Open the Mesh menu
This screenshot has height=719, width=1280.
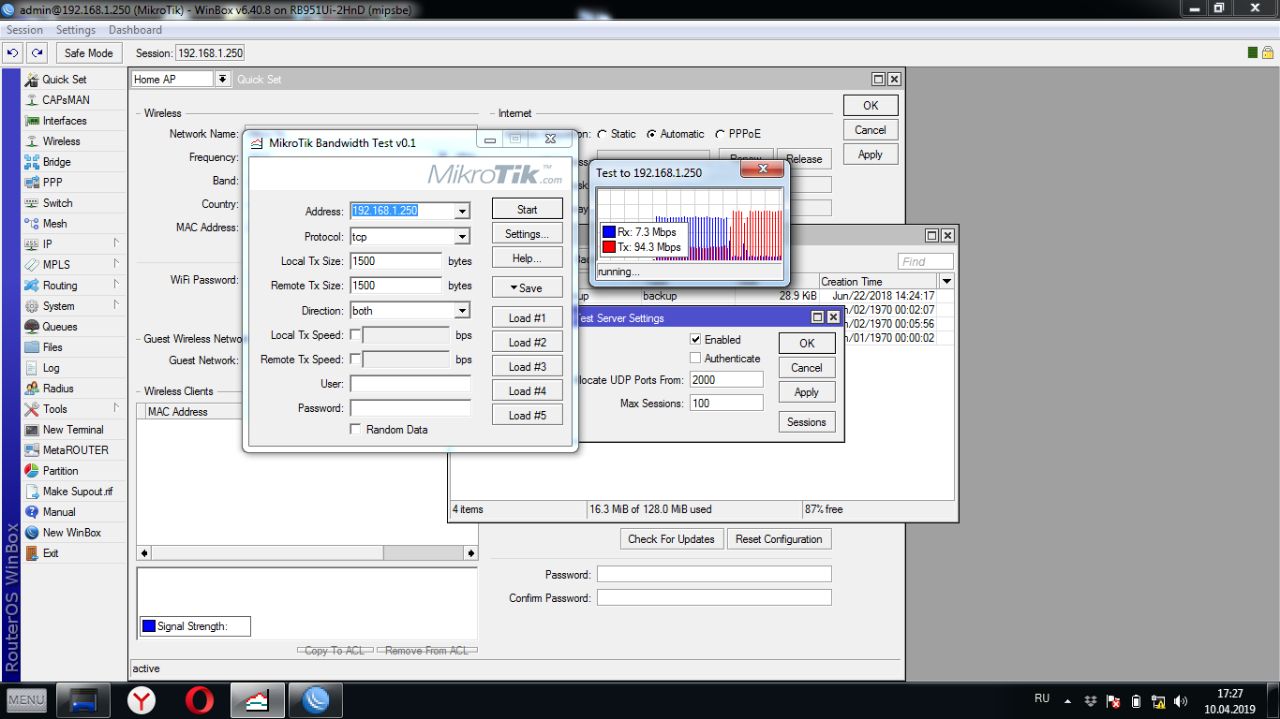54,223
